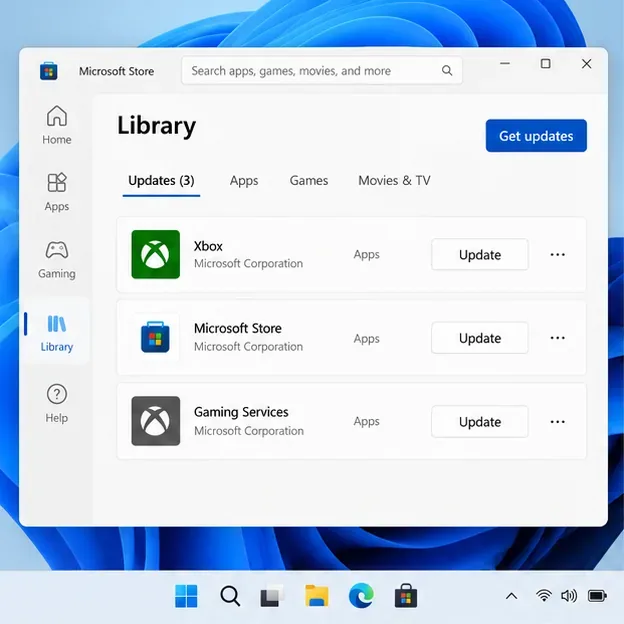Show hidden tray icons chevron
This screenshot has width=624, height=624.
(511, 596)
